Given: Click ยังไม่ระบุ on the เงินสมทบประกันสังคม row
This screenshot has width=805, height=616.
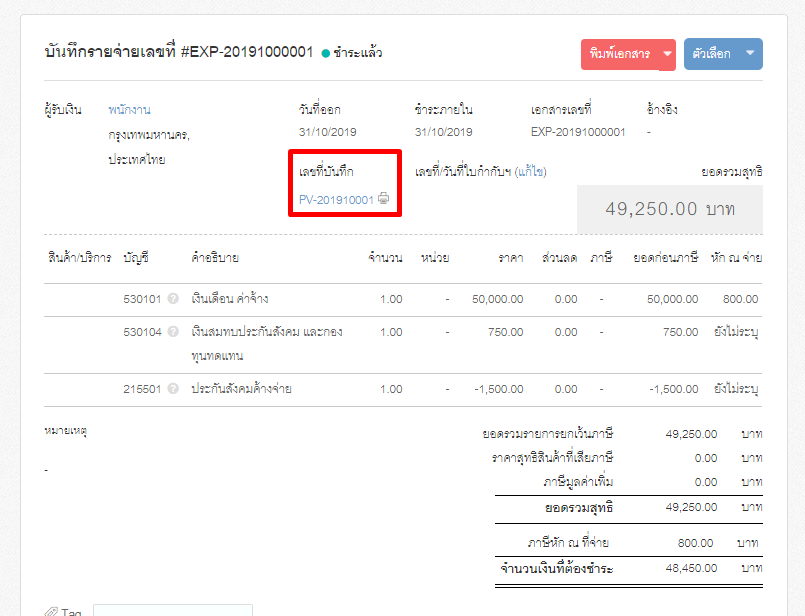Looking at the screenshot, I should pos(737,333).
